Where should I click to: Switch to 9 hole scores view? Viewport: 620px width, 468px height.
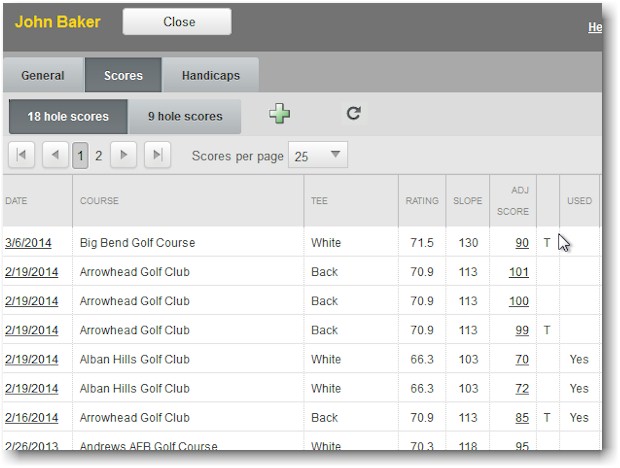[x=185, y=116]
